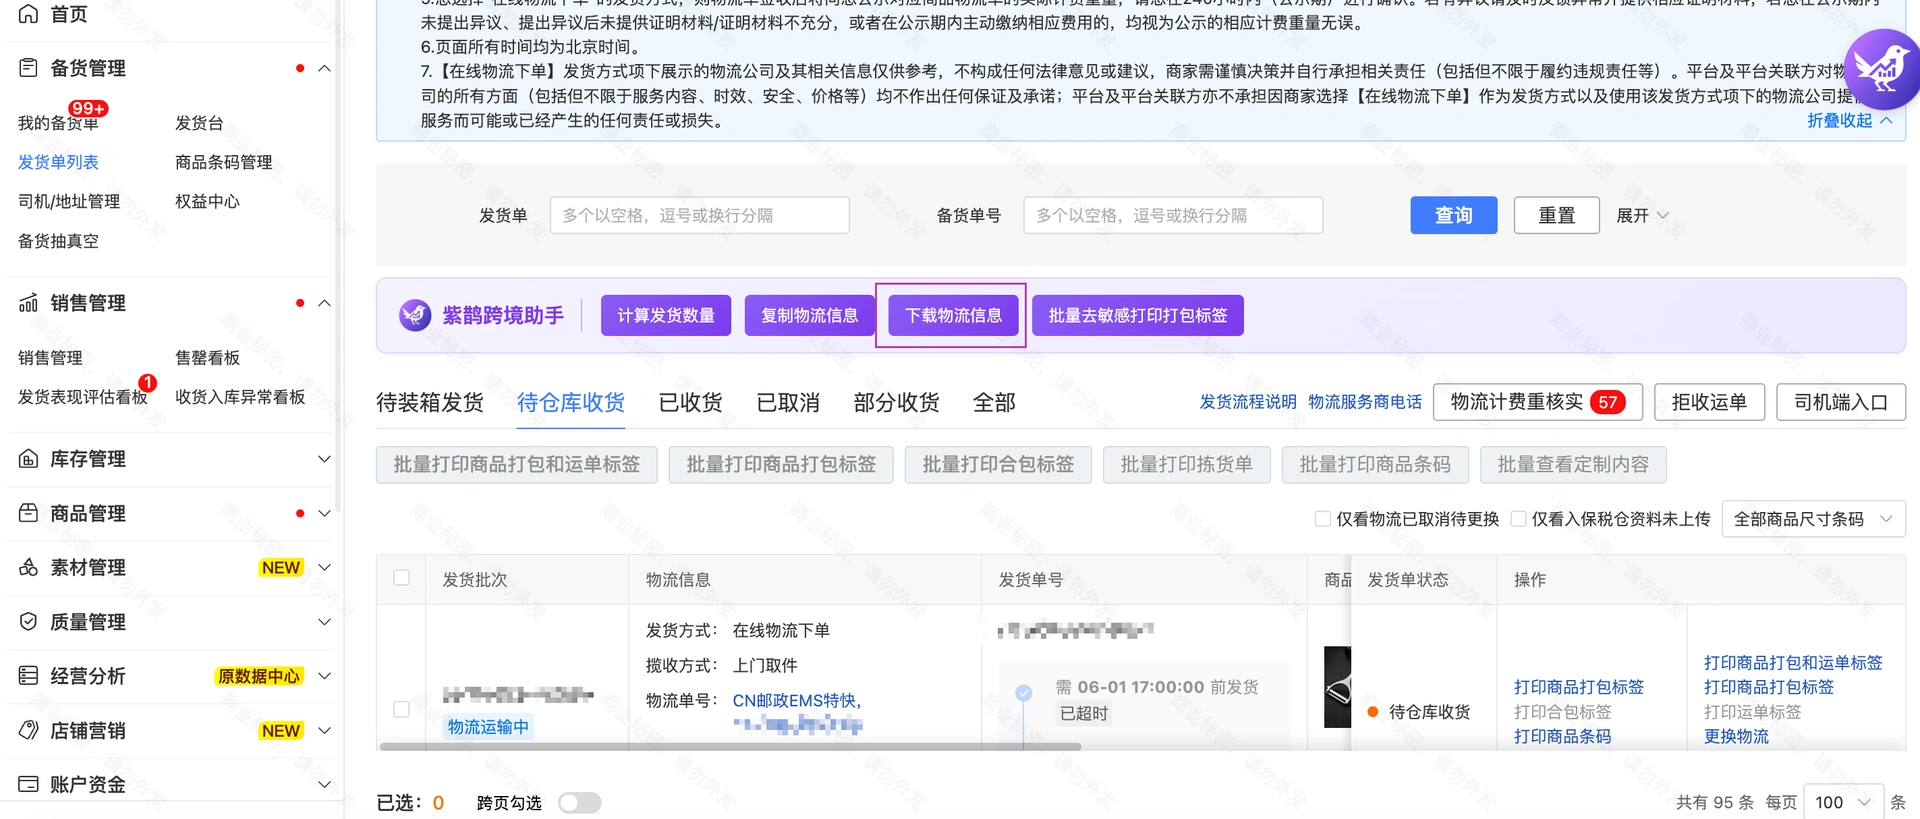
Task: Open 我的备货单 in sidebar
Action: (x=58, y=123)
